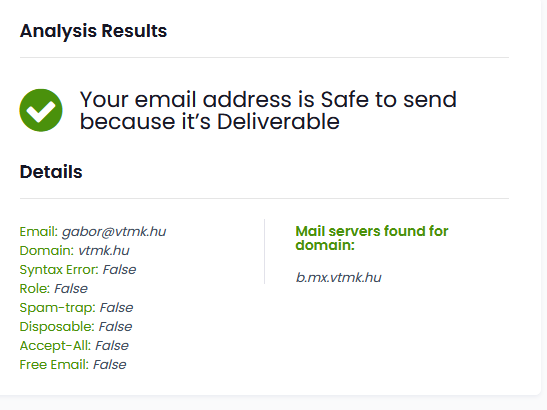Click the word Deliverable in result
This screenshot has width=547, height=410.
[x=278, y=121]
